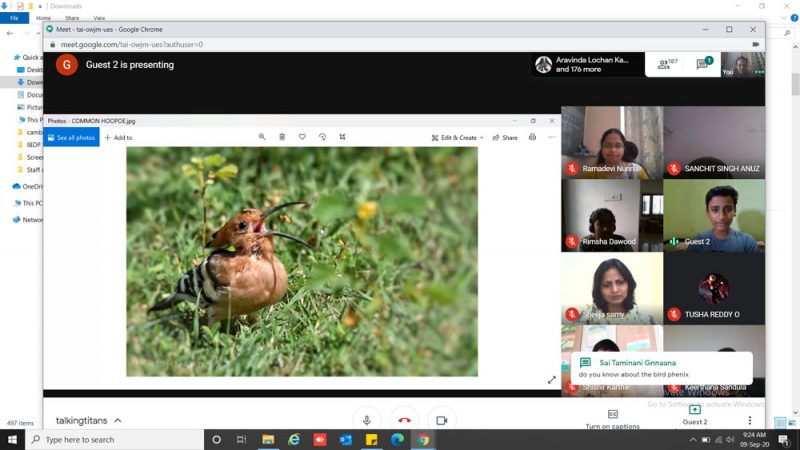
Task: Select Sheeja samy video tile
Action: tap(612, 288)
